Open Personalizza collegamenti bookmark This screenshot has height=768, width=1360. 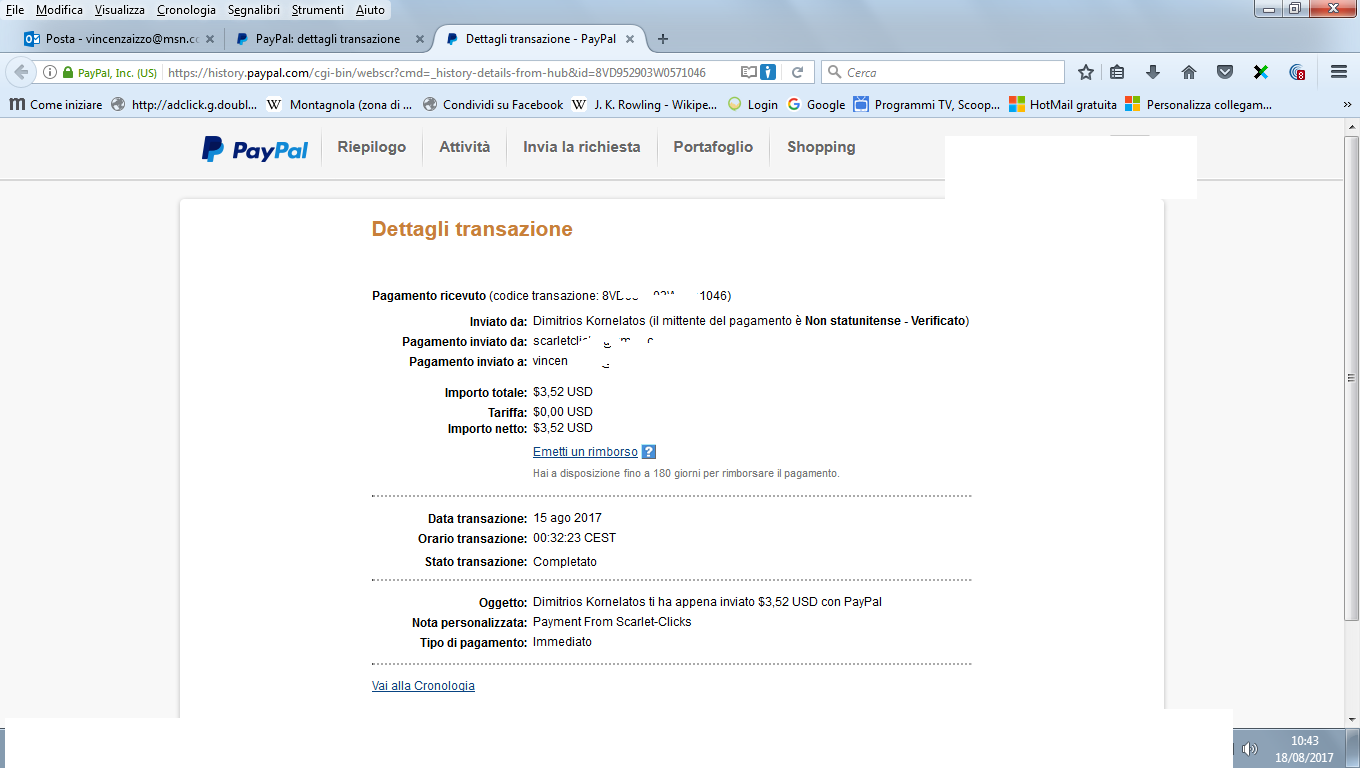pos(1199,104)
